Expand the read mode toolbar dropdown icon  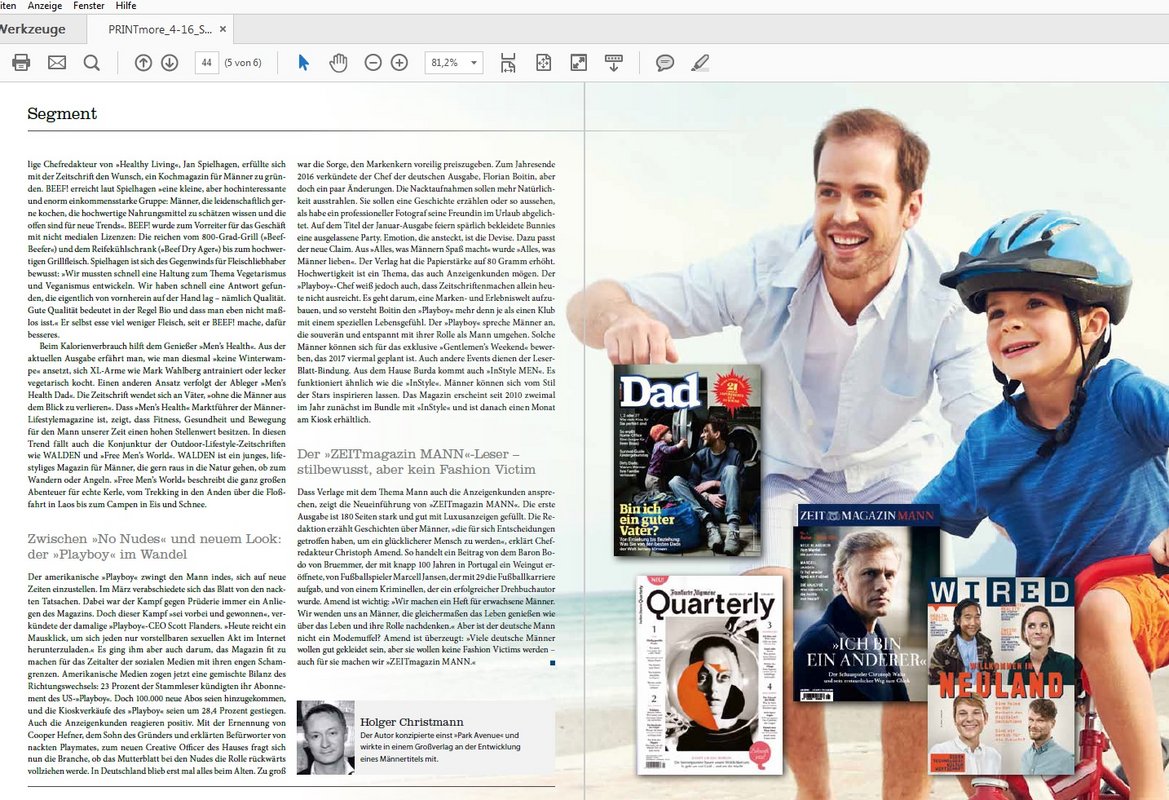click(614, 63)
